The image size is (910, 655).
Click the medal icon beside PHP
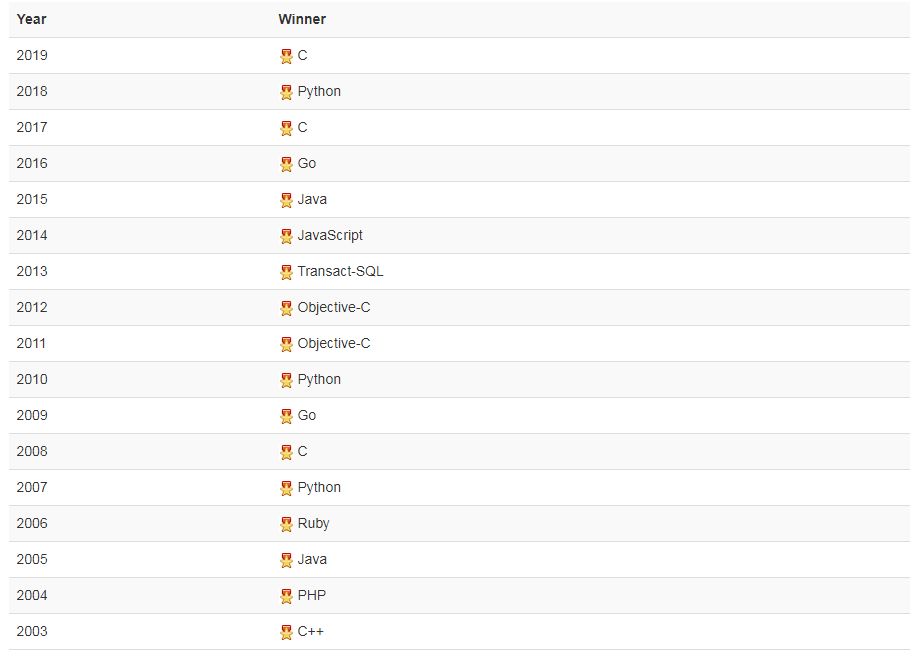click(x=286, y=596)
